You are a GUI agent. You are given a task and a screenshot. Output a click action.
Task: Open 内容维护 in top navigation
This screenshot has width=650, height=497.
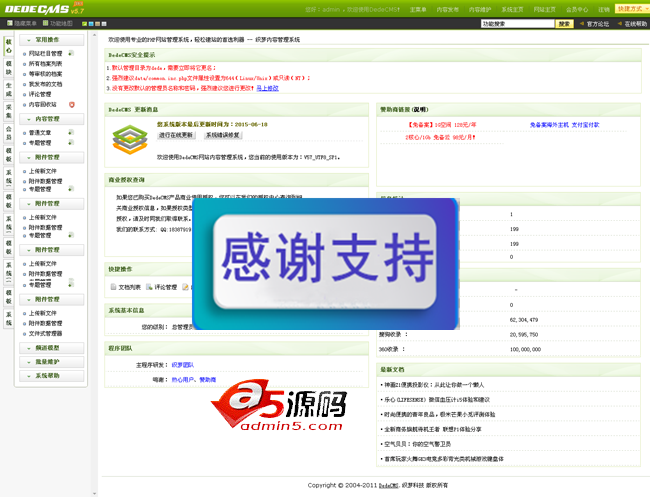point(480,9)
